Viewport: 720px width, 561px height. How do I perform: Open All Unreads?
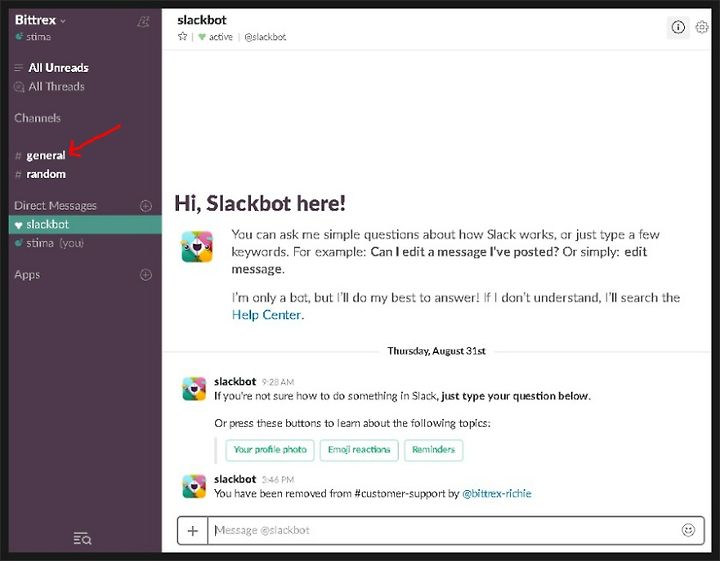tap(58, 68)
